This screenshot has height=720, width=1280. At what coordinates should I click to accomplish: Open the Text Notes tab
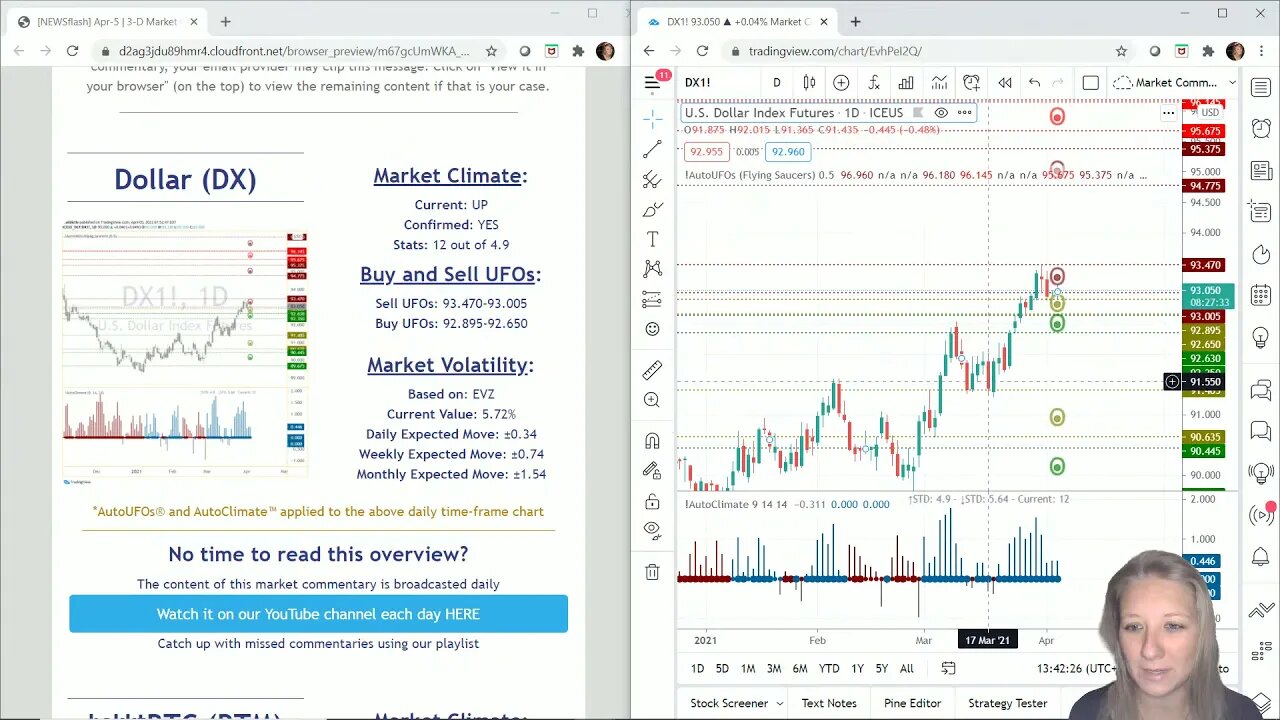click(829, 703)
